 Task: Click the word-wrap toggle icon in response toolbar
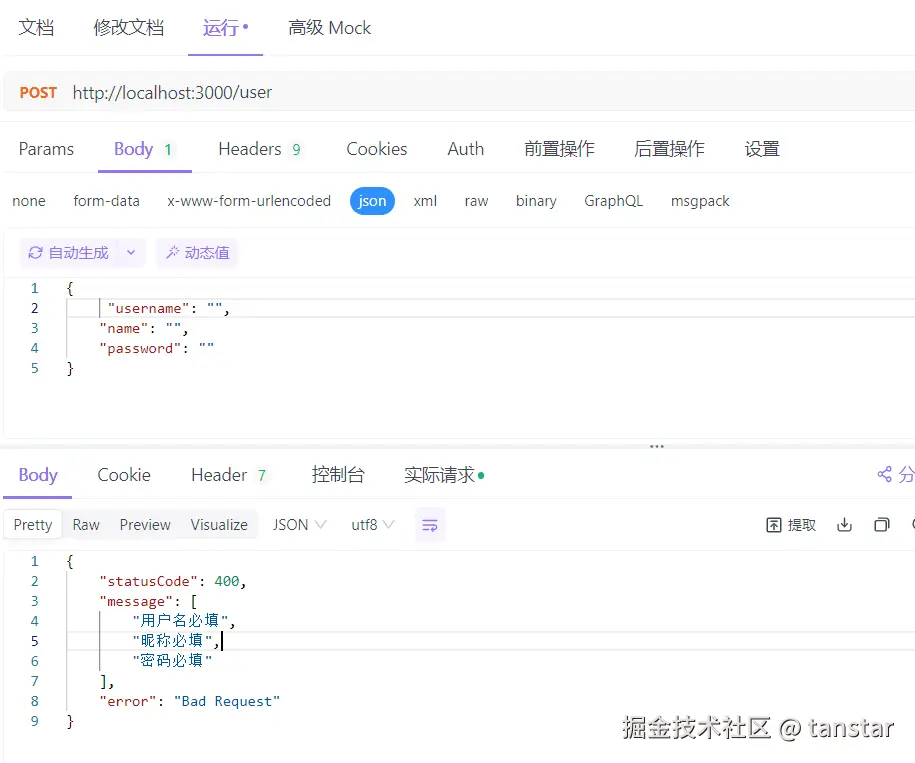(430, 525)
